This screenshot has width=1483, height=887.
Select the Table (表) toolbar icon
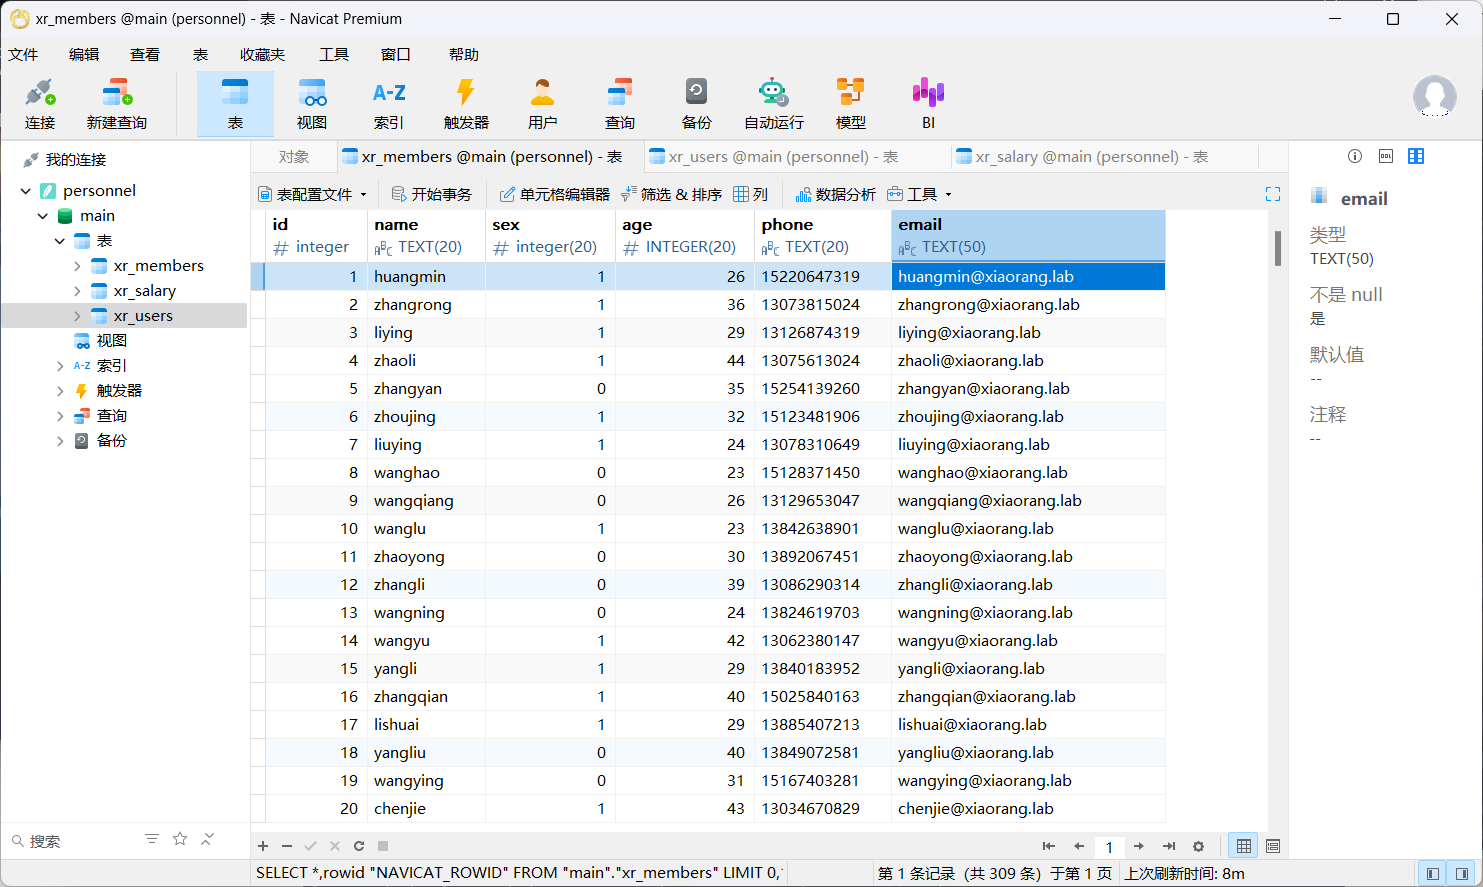point(235,104)
